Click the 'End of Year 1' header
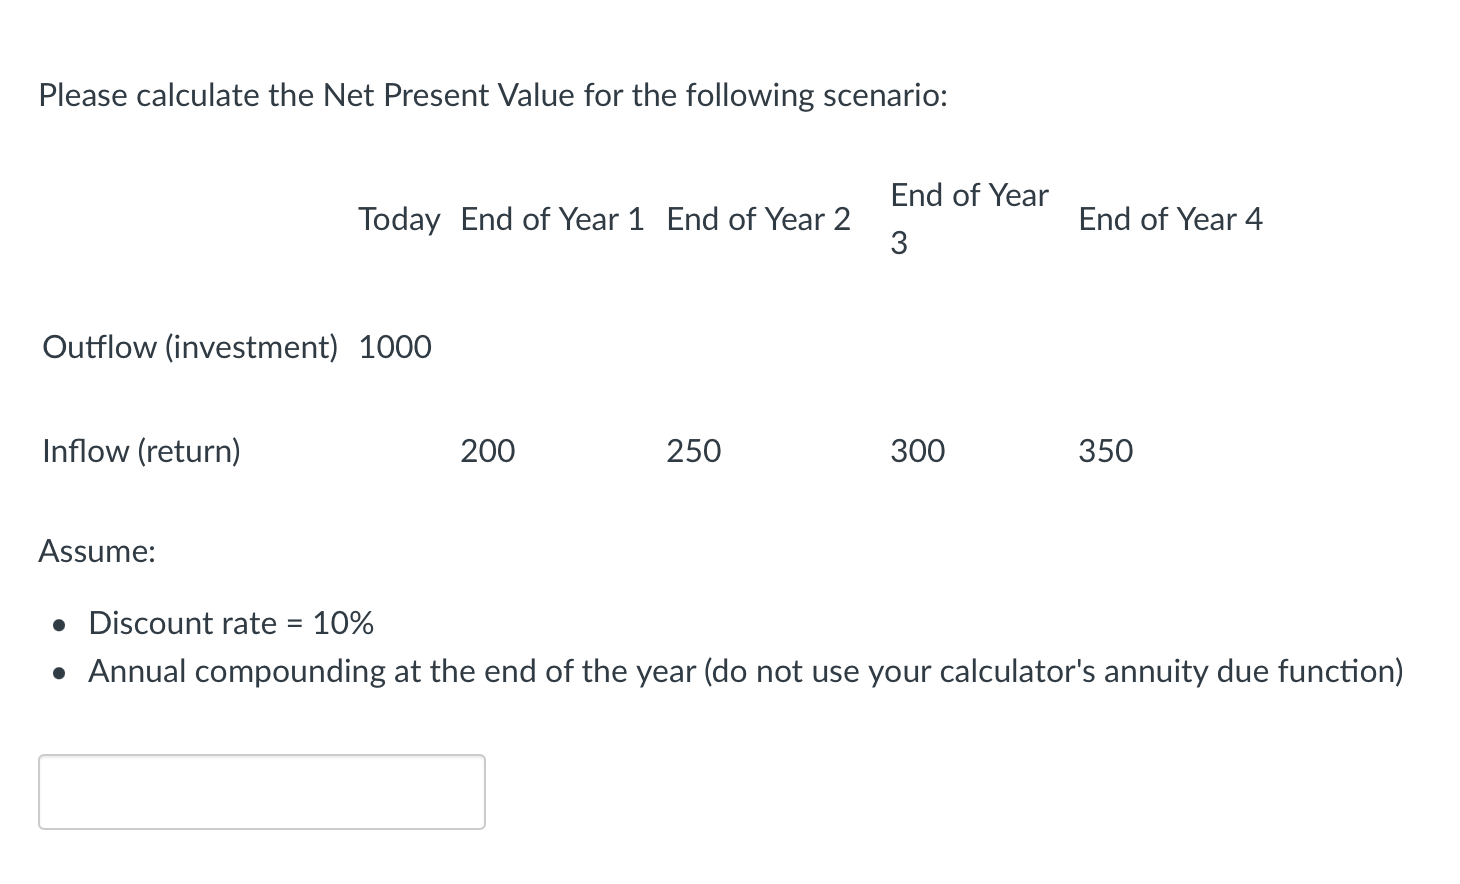Viewport: 1460px width, 884px height. point(551,219)
